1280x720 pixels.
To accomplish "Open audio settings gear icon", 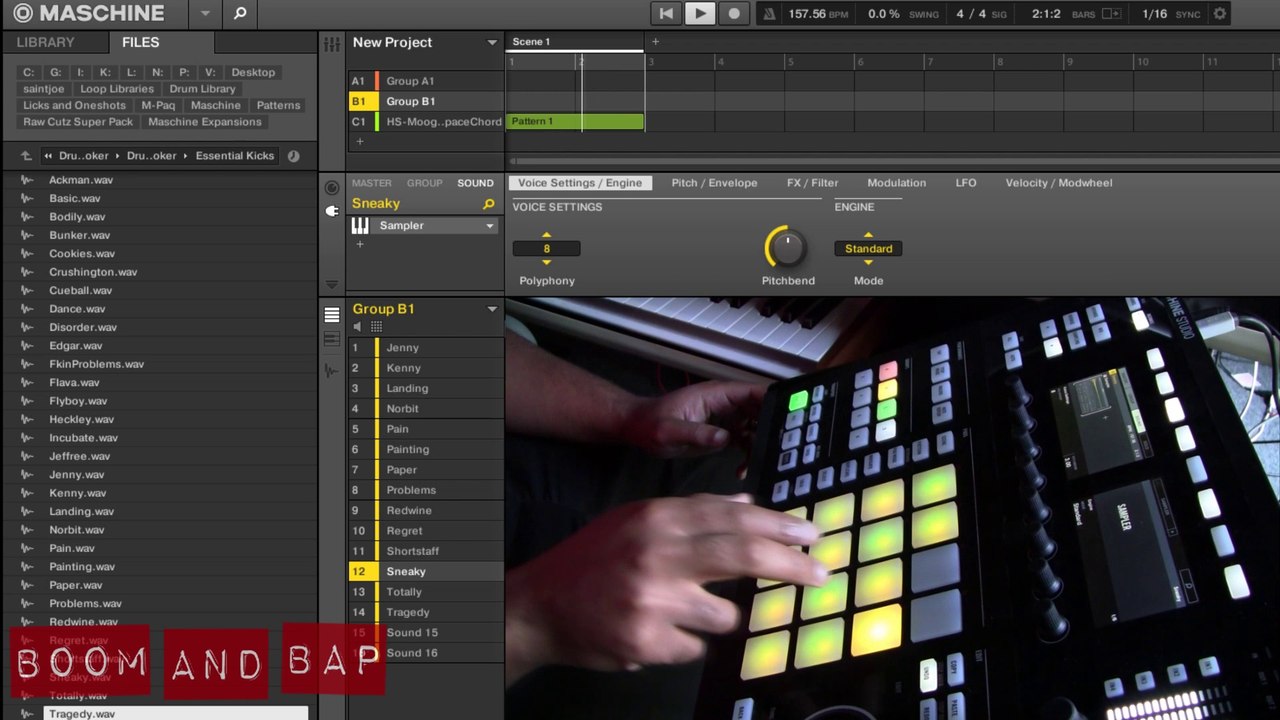I will (x=1219, y=14).
